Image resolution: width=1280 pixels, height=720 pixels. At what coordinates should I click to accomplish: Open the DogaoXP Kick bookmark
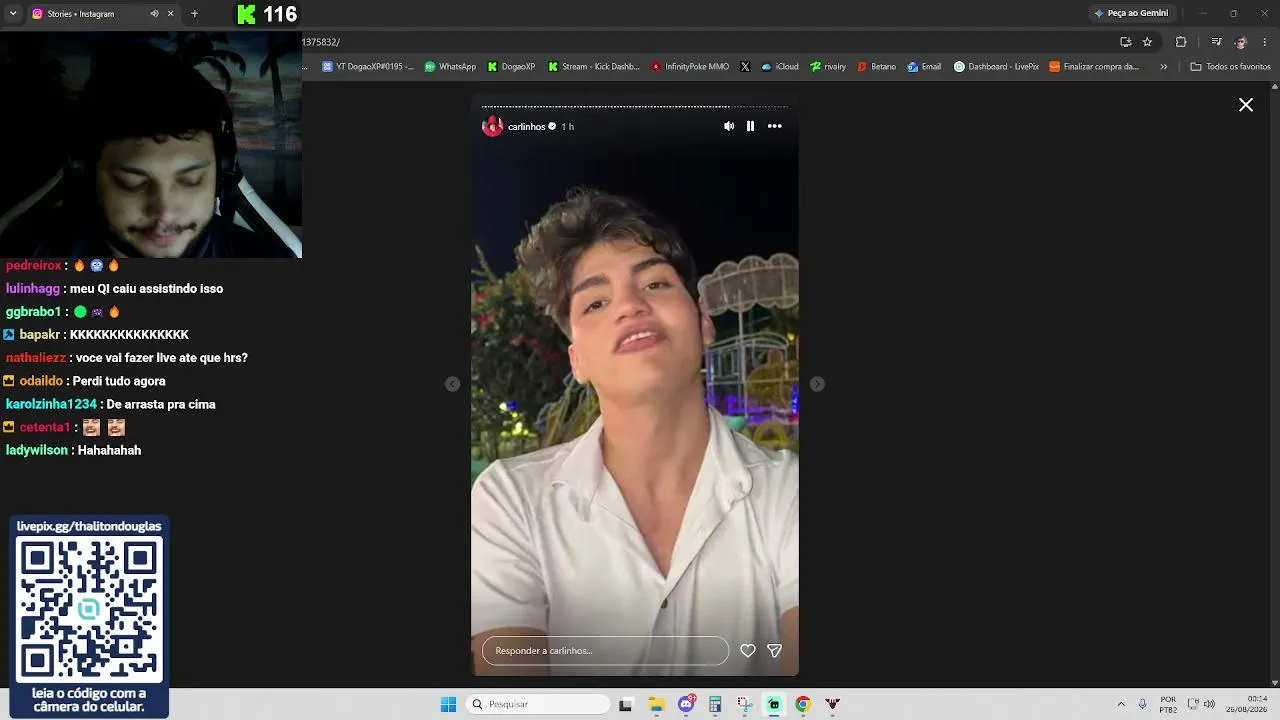[x=511, y=67]
